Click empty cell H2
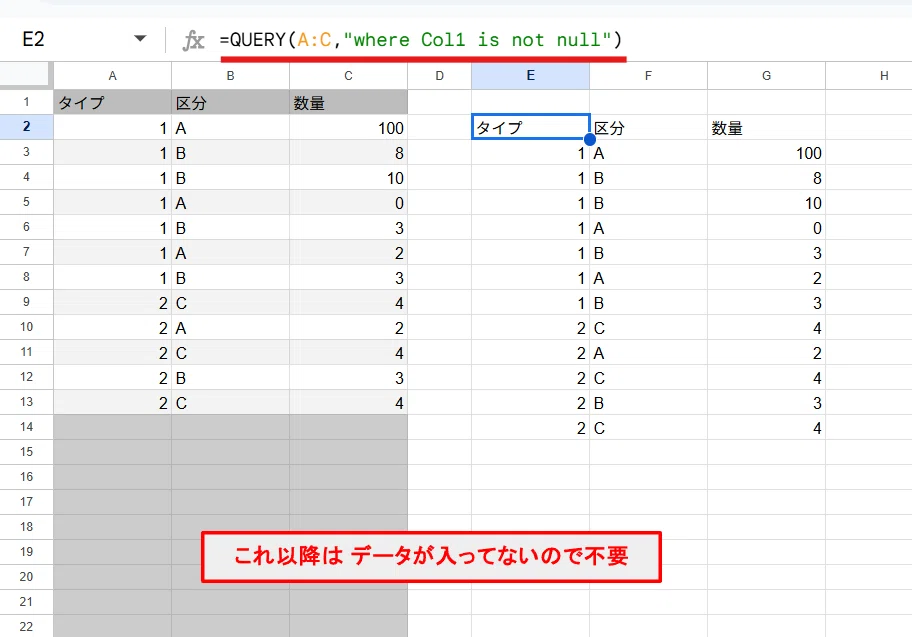Viewport: 912px width, 637px height. pos(869,127)
